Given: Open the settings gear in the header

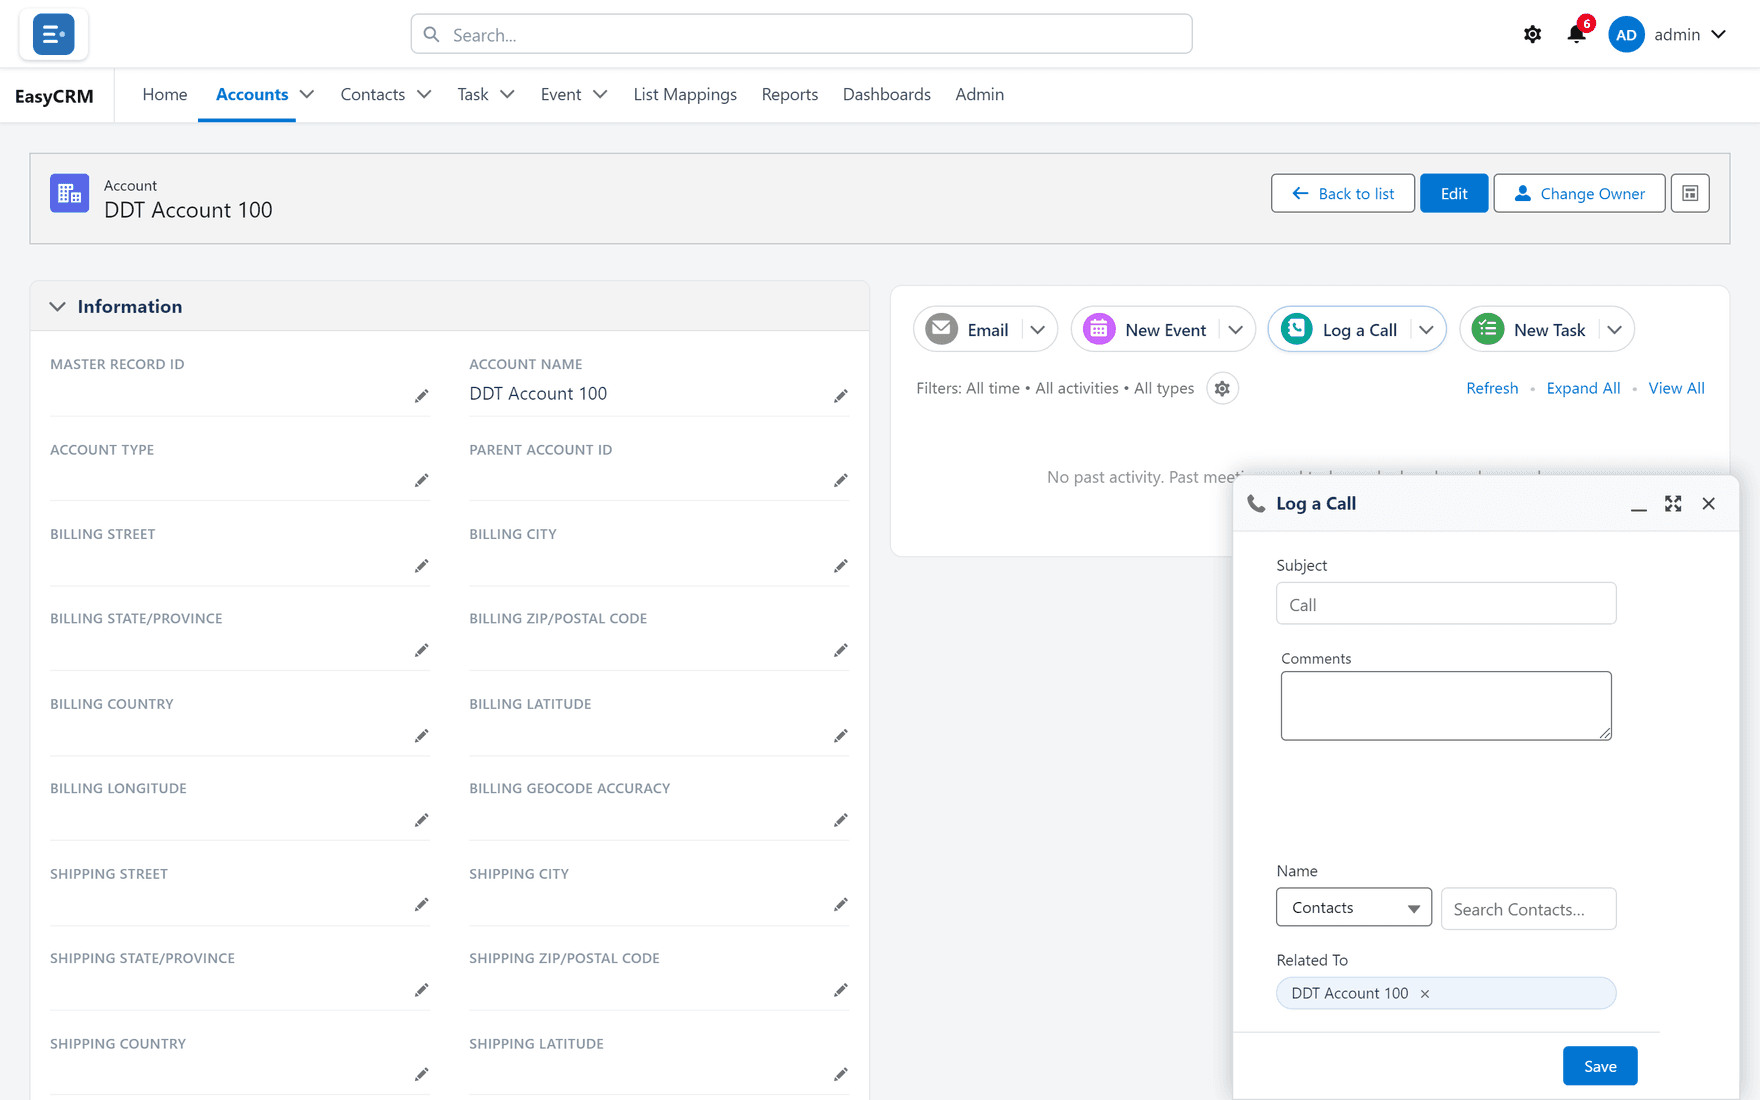Looking at the screenshot, I should 1532,34.
